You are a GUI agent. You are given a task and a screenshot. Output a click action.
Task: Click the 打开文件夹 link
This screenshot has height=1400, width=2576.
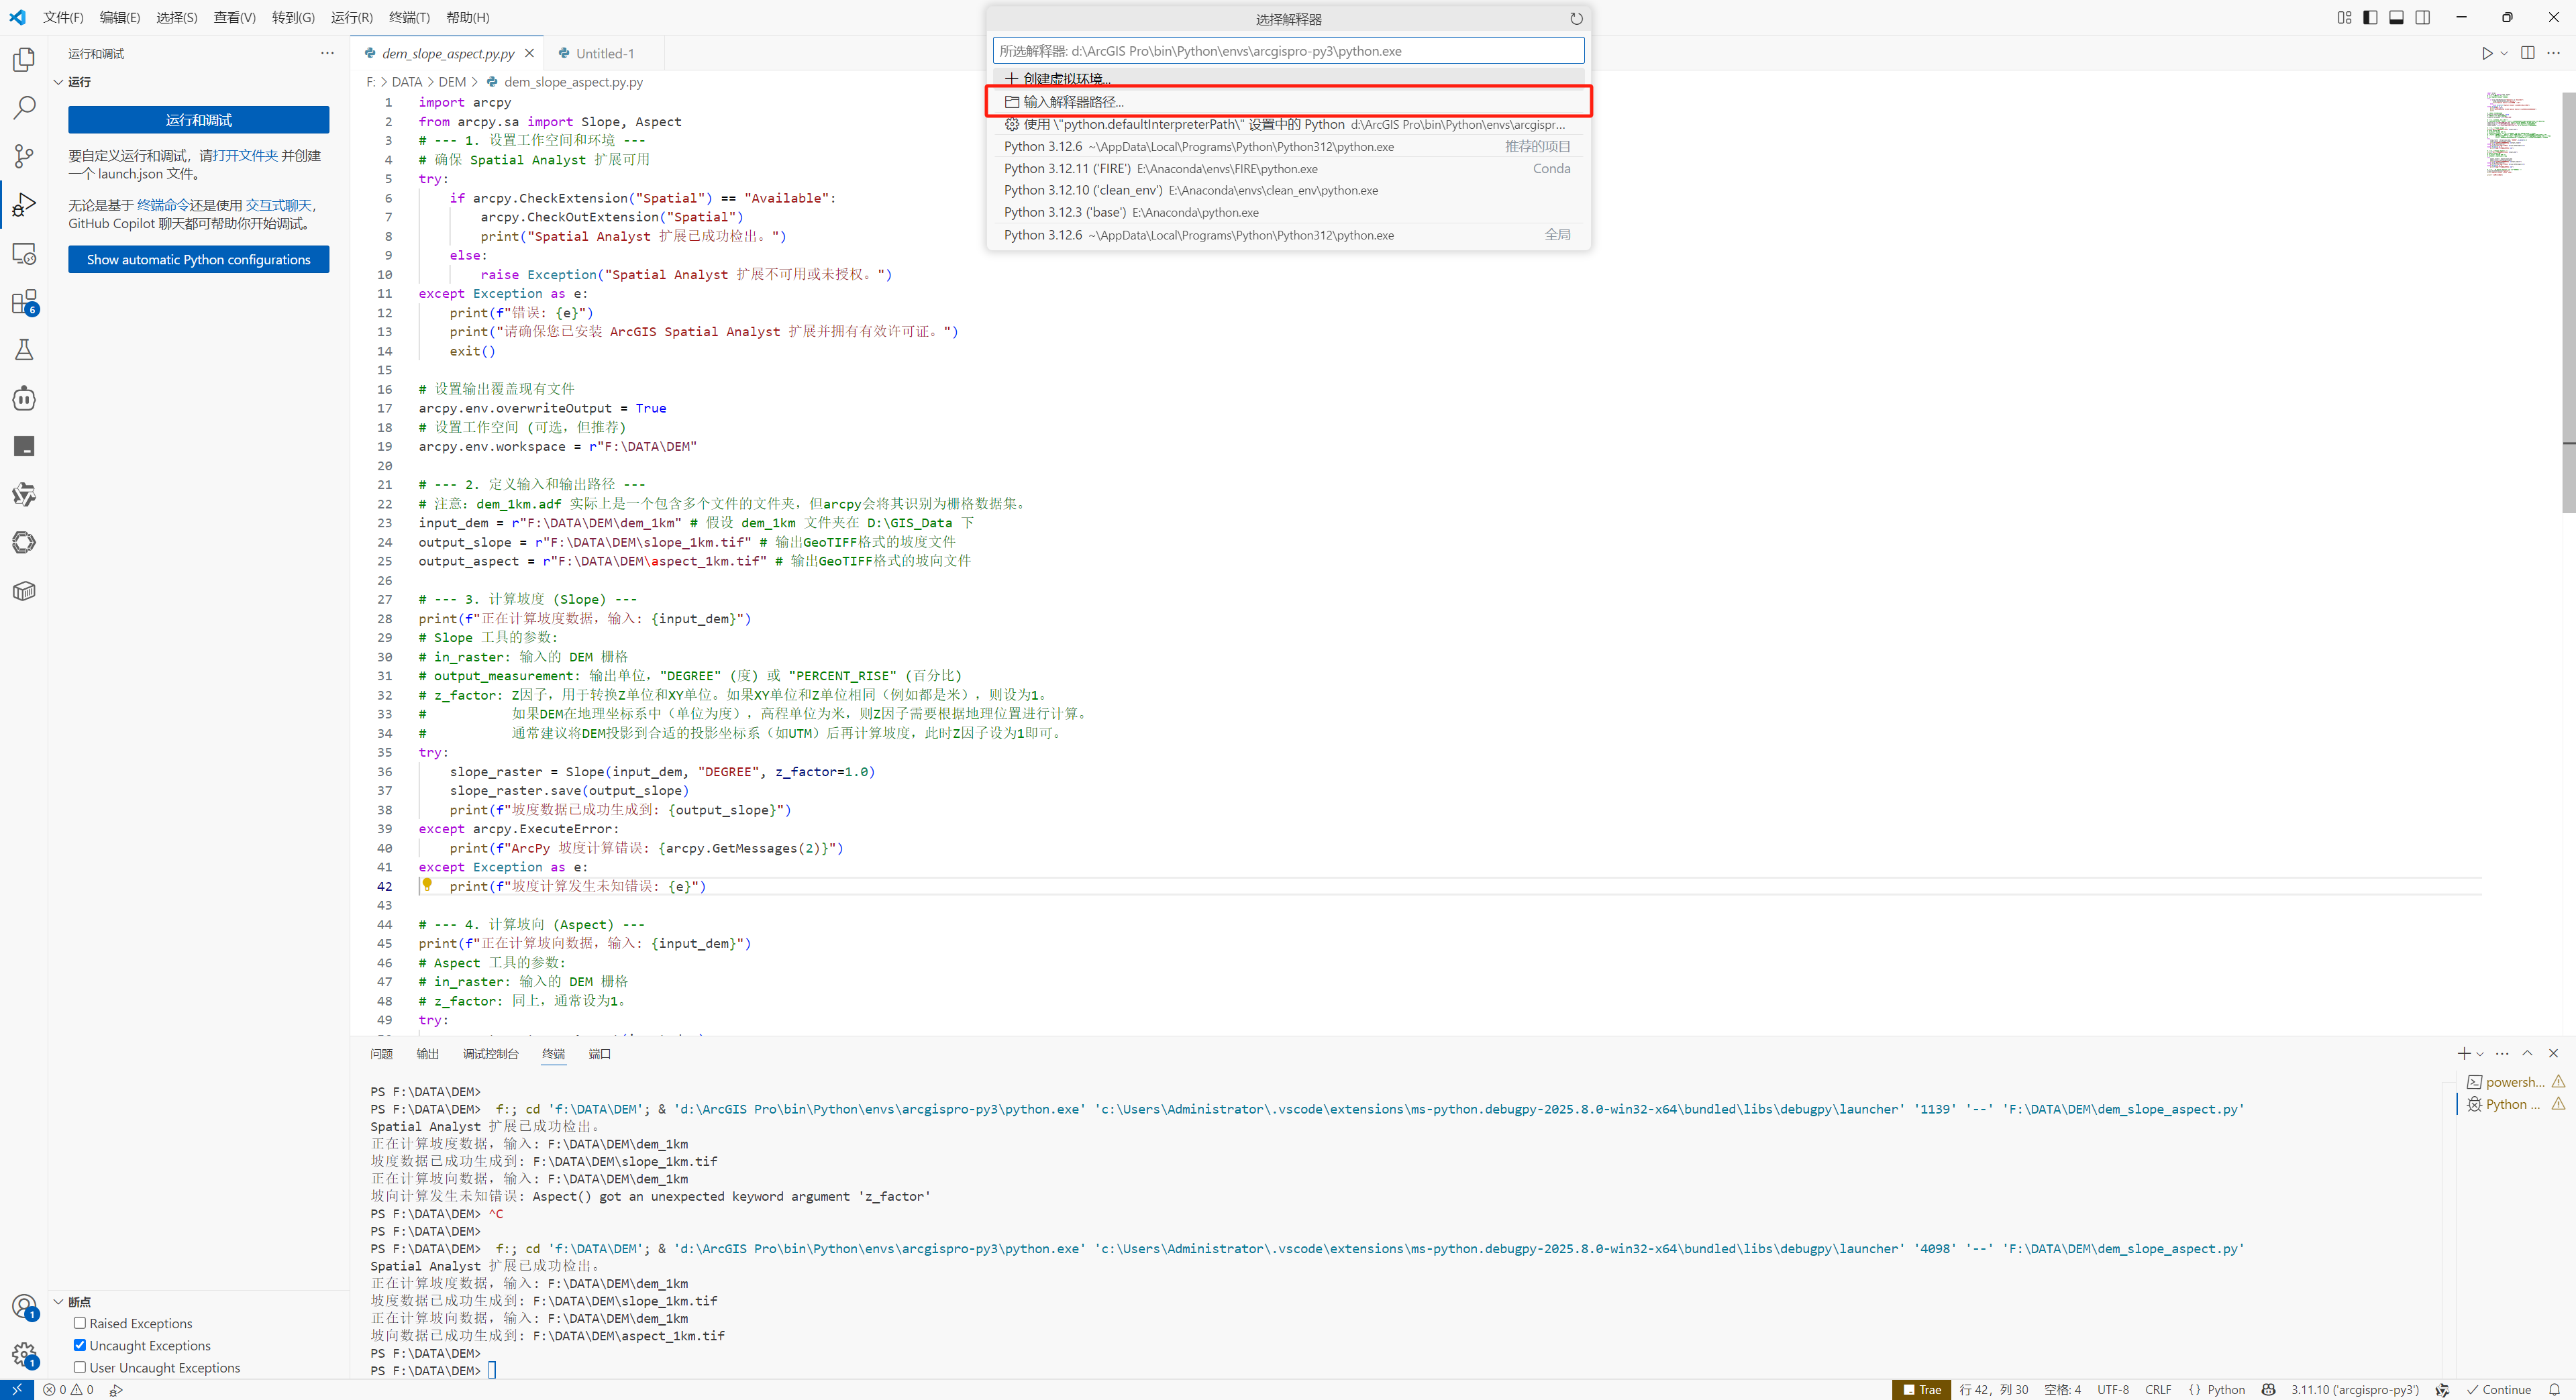click(245, 156)
